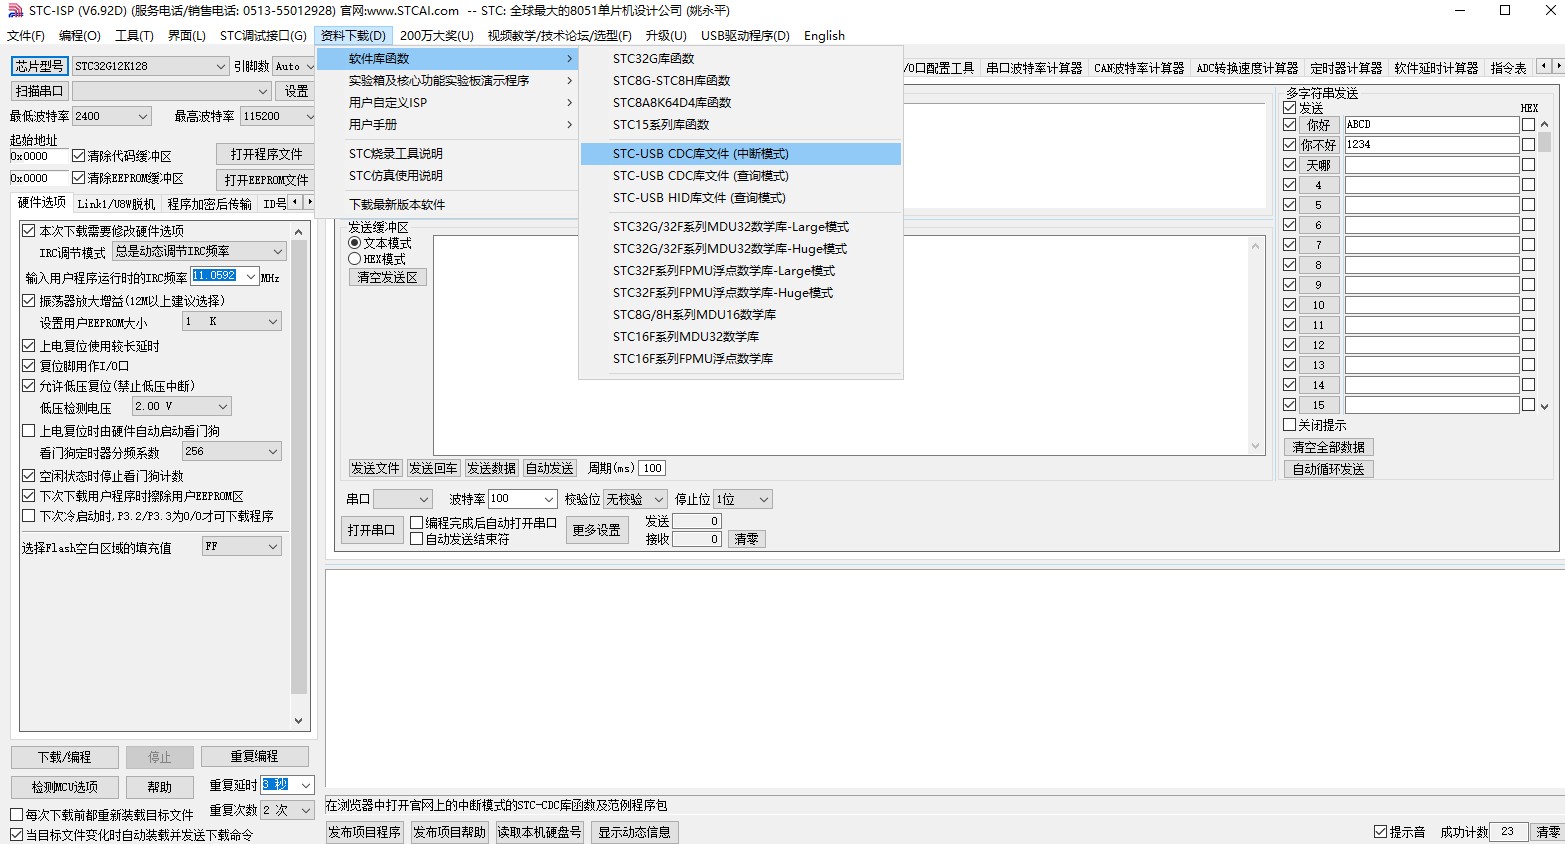This screenshot has width=1565, height=844.
Task: Open USB驱动程序(D) menu
Action: 745,35
